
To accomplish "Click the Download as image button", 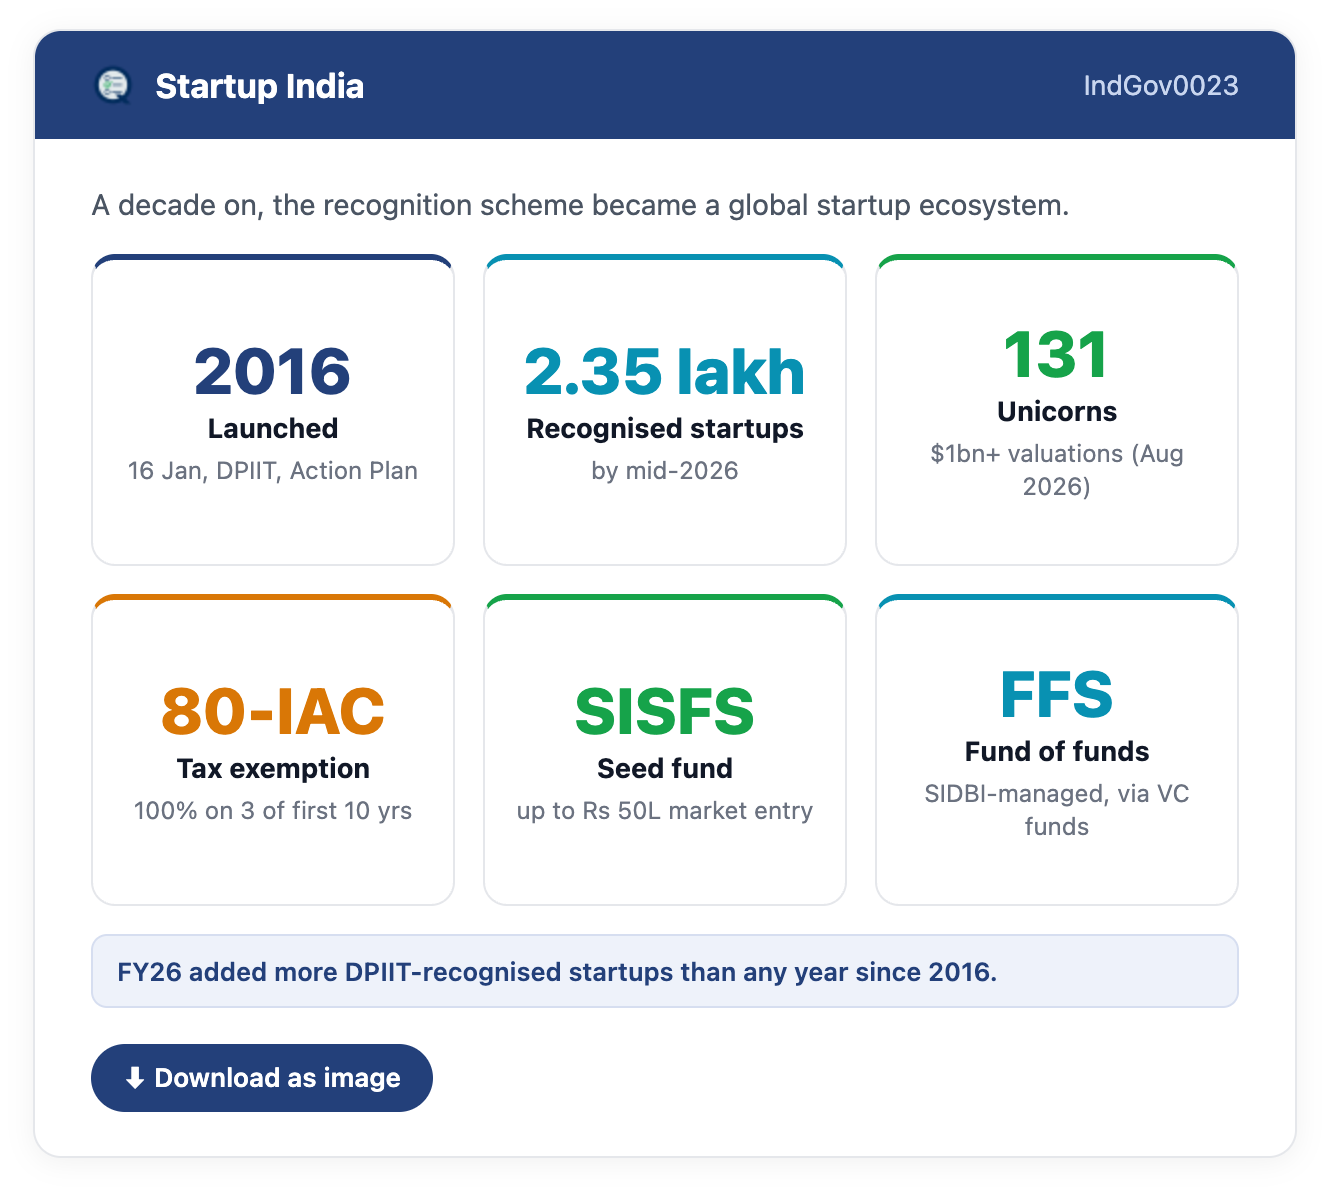I will 262,1078.
